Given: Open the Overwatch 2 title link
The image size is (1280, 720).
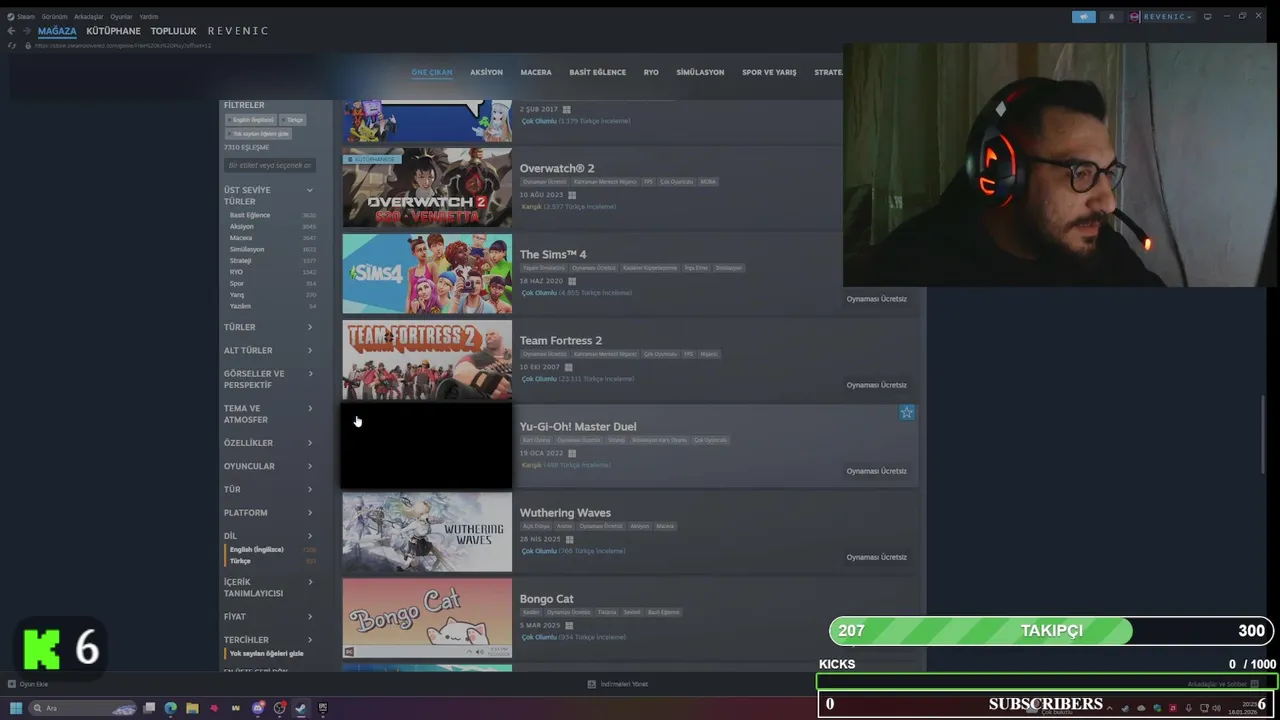Looking at the screenshot, I should click(557, 168).
